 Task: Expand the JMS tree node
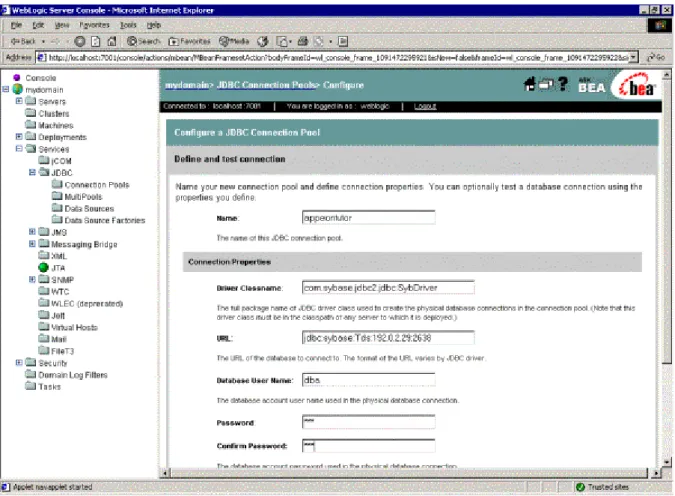tap(32, 232)
